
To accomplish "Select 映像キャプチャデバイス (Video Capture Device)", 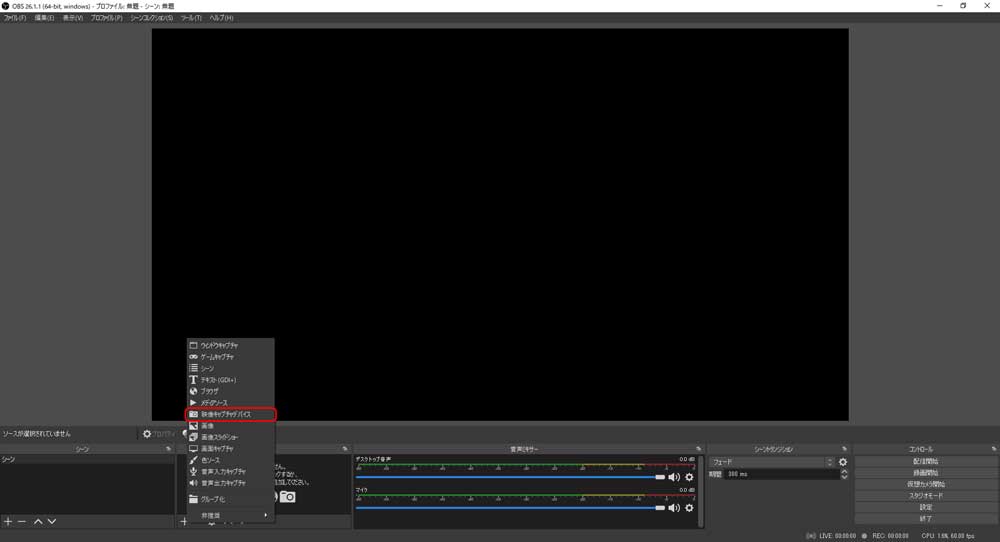I will pyautogui.click(x=230, y=414).
